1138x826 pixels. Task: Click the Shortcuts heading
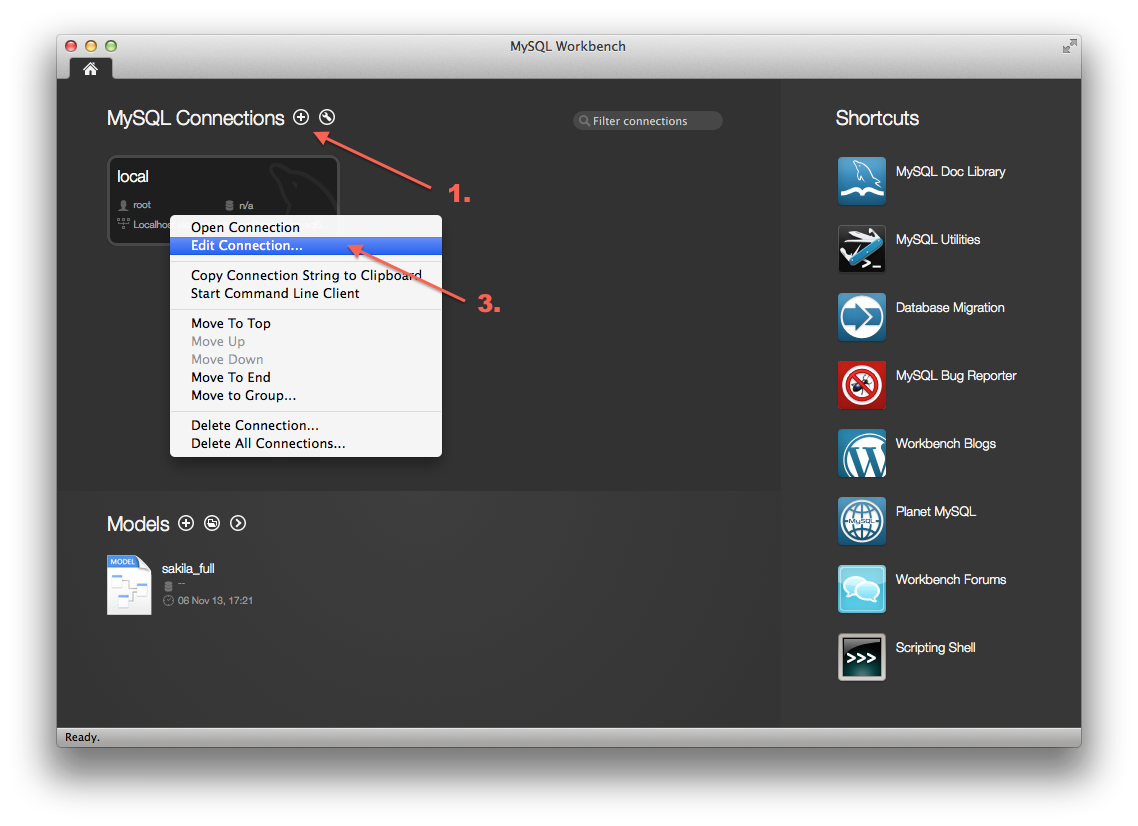tap(877, 118)
